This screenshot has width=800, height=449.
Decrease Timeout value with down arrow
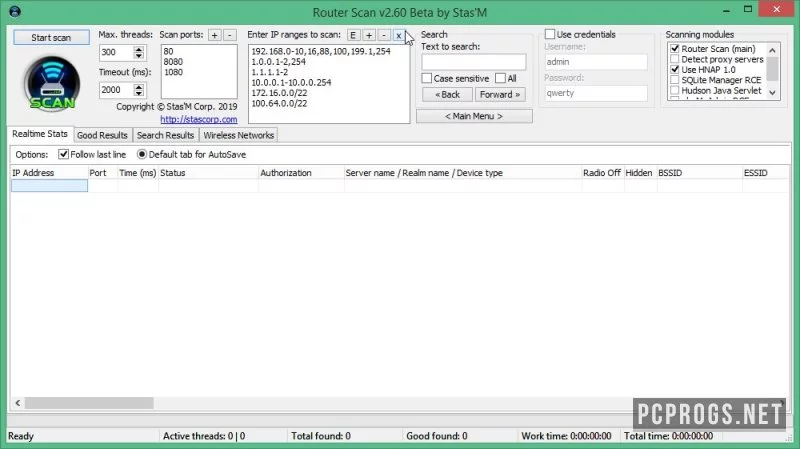[x=139, y=93]
